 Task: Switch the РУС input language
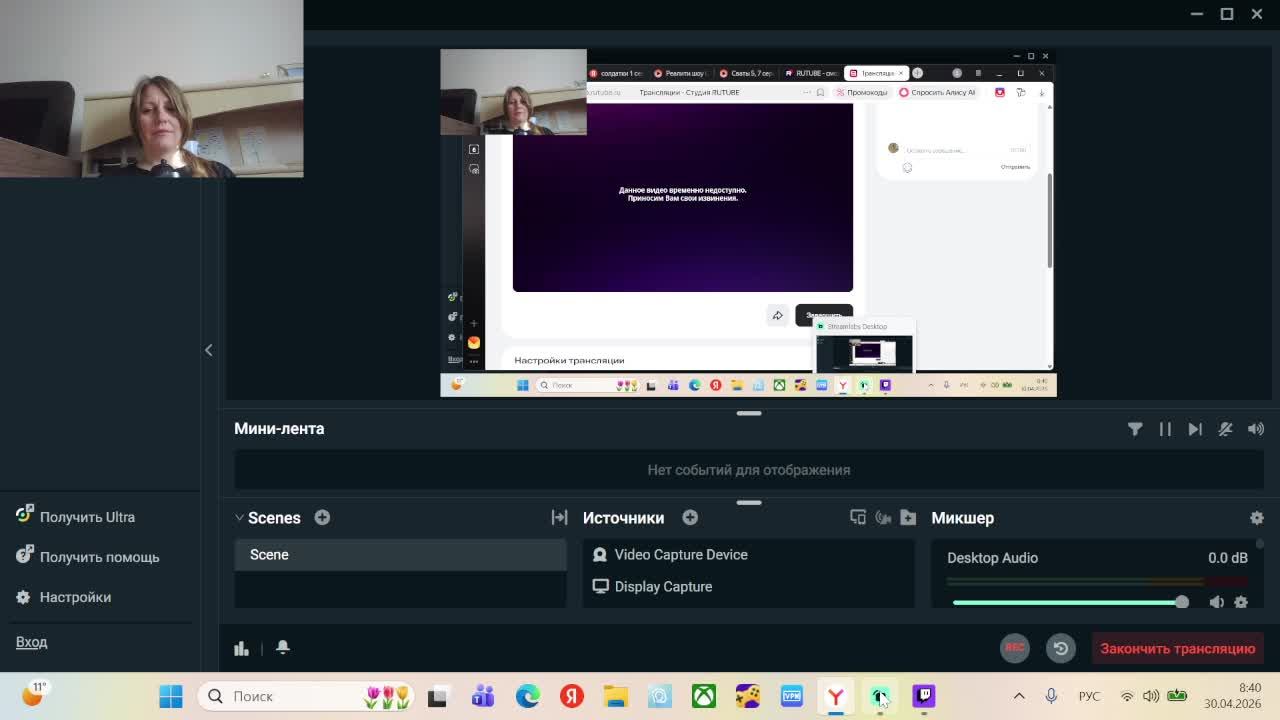(1089, 696)
